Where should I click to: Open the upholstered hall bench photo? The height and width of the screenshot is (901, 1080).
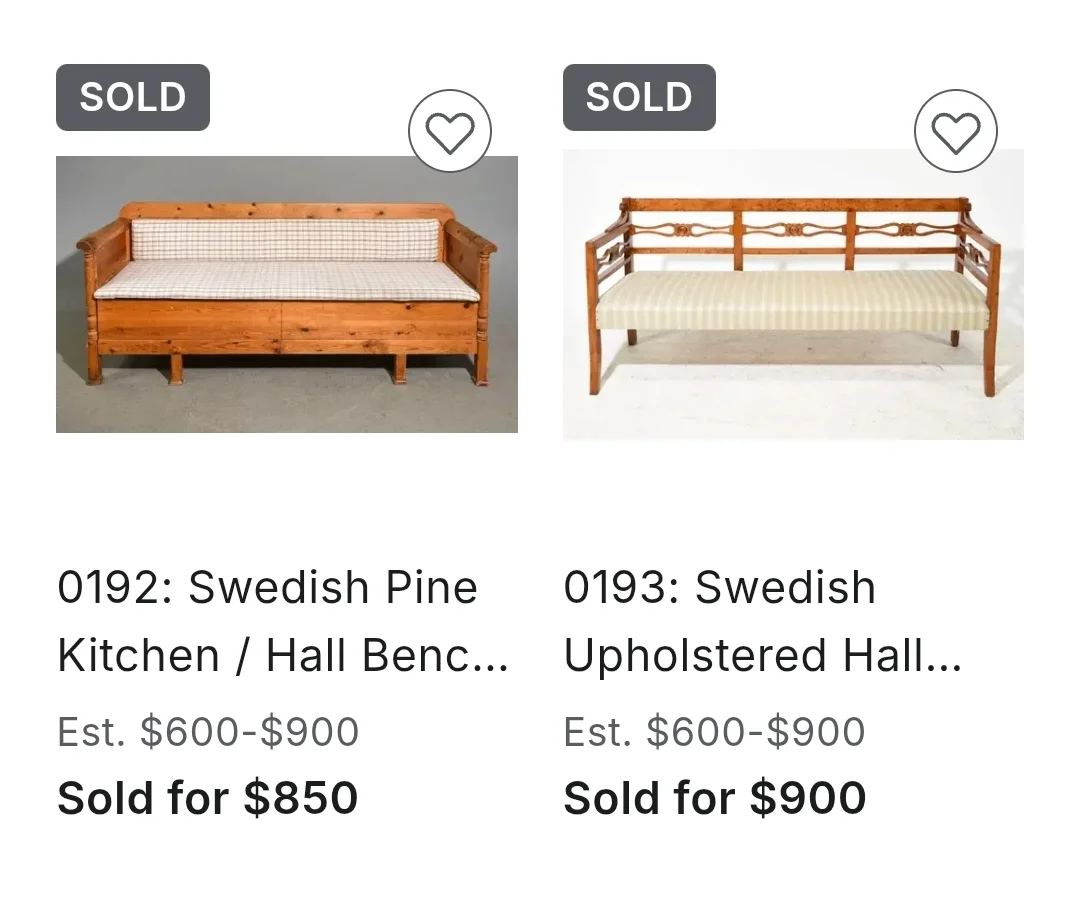[793, 295]
